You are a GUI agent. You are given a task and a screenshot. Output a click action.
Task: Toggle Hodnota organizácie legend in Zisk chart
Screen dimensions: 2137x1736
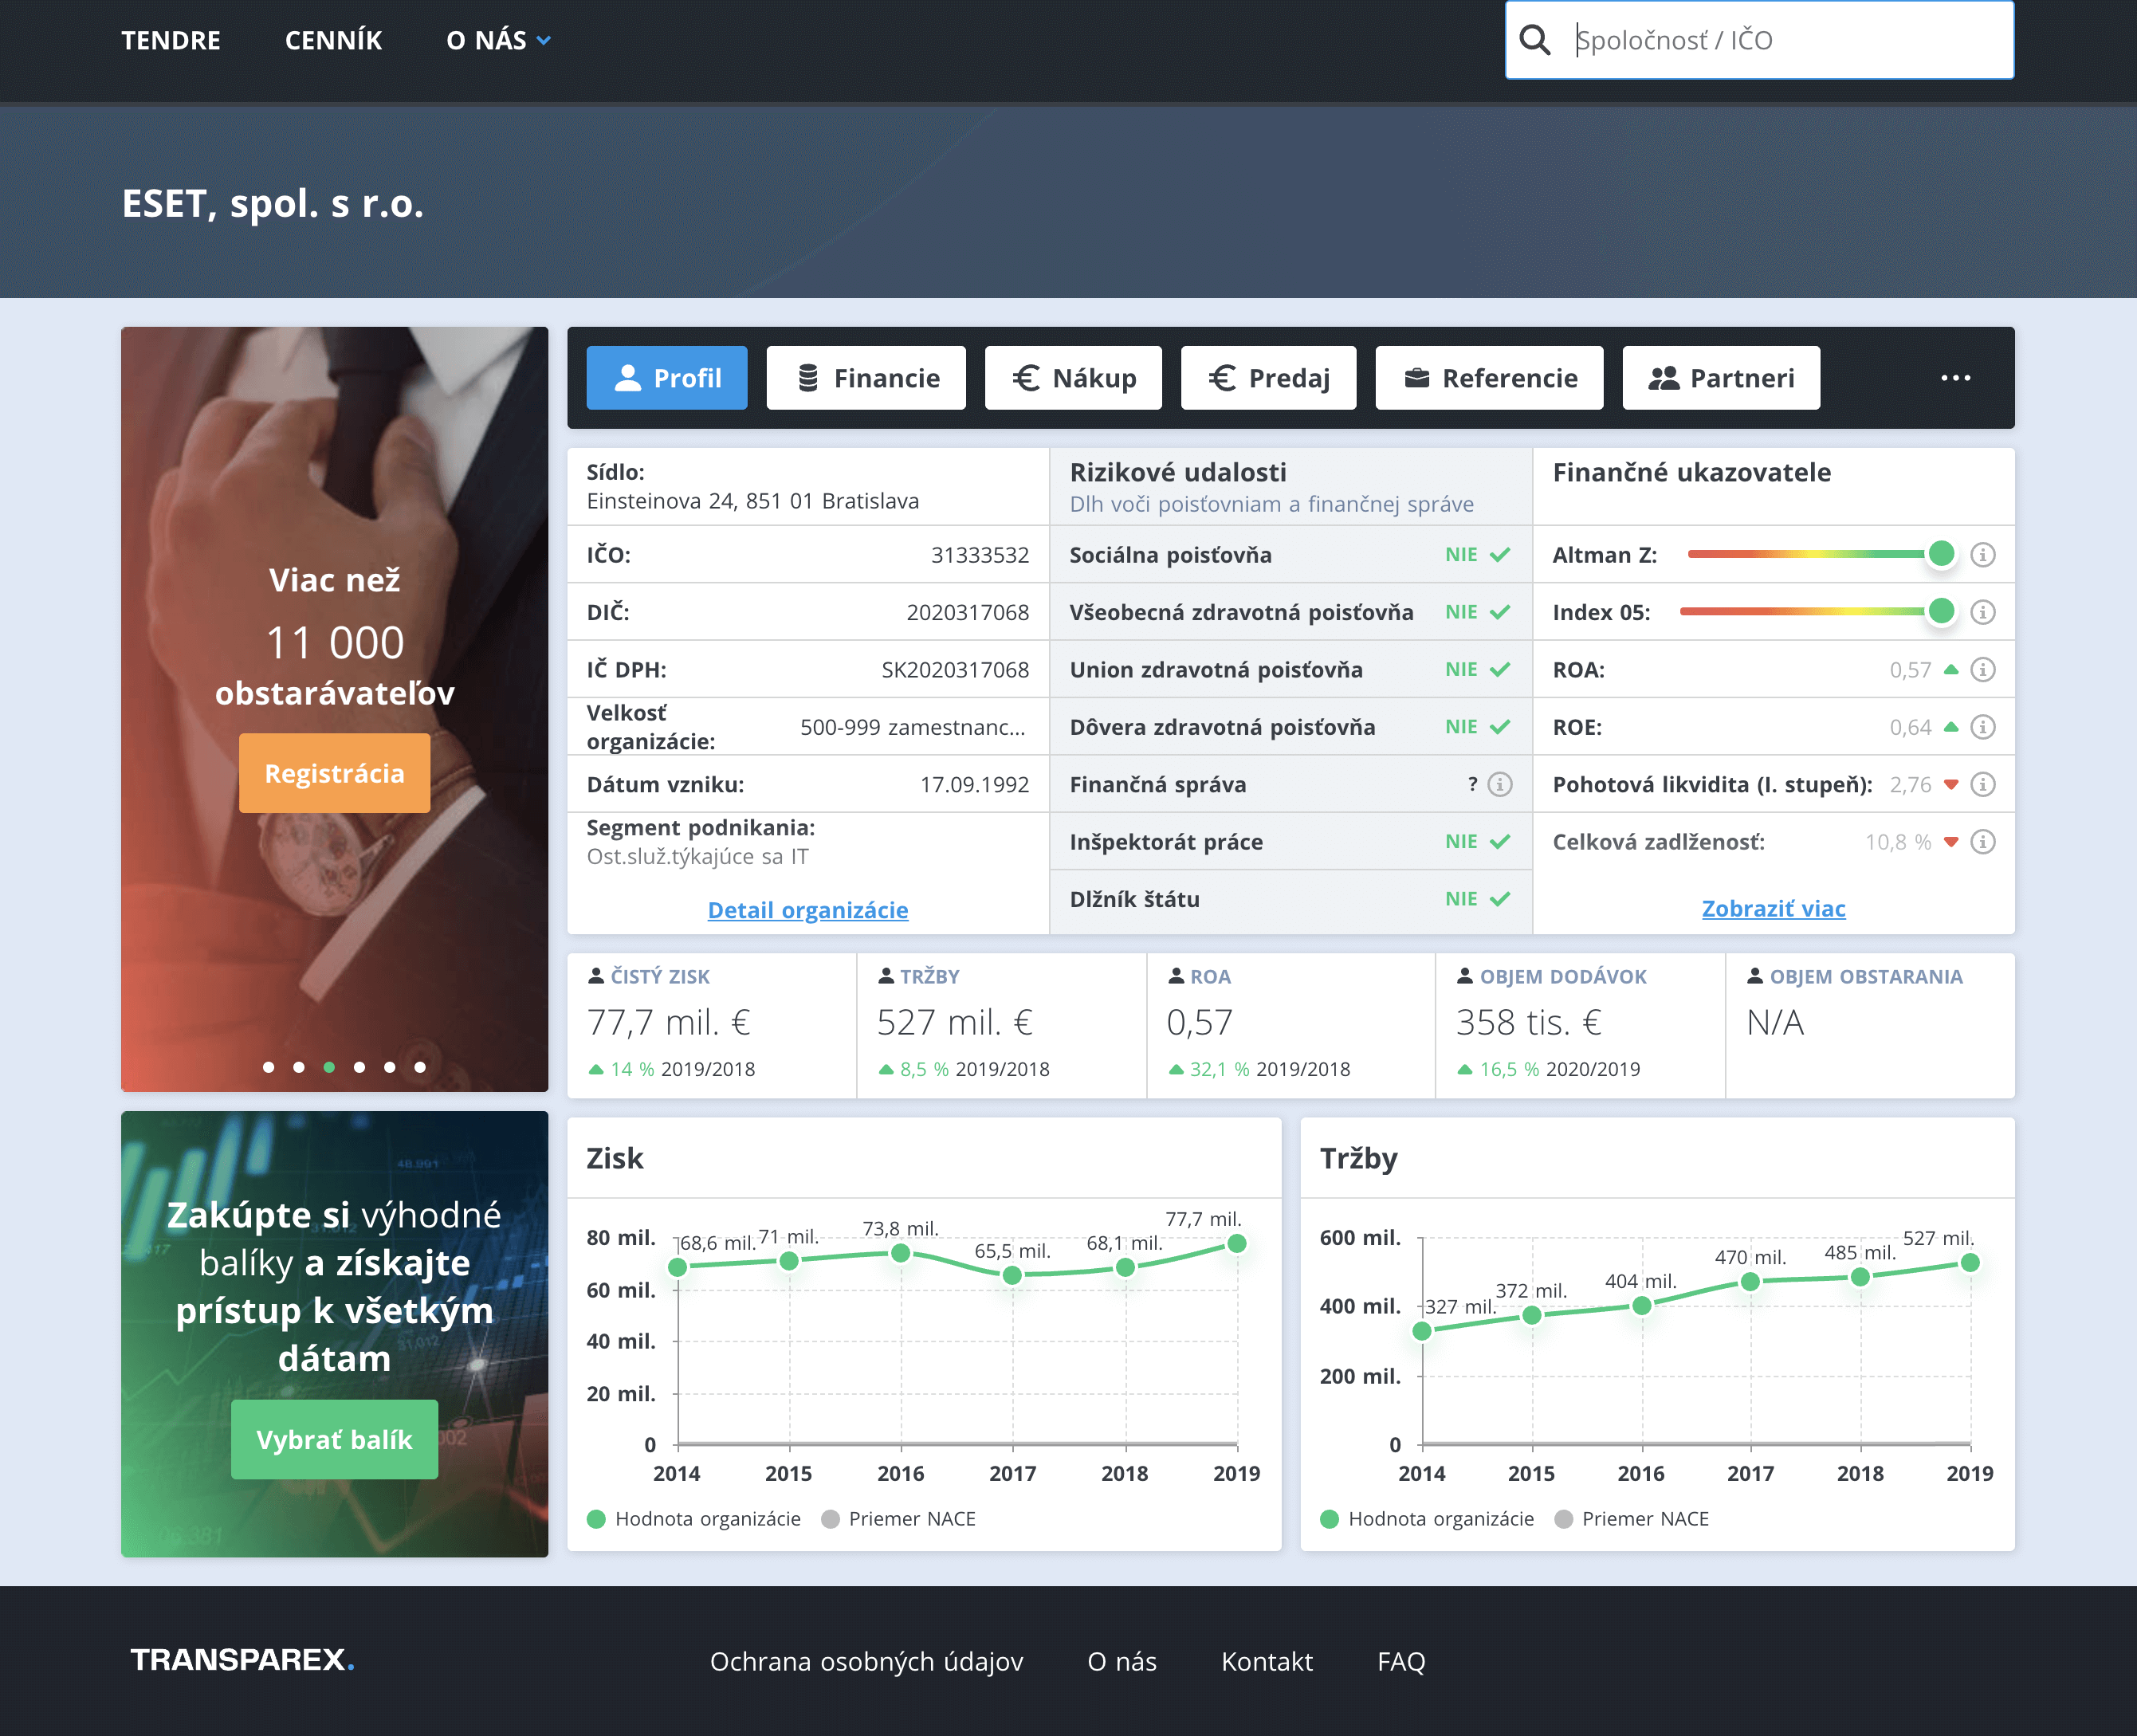click(694, 1519)
